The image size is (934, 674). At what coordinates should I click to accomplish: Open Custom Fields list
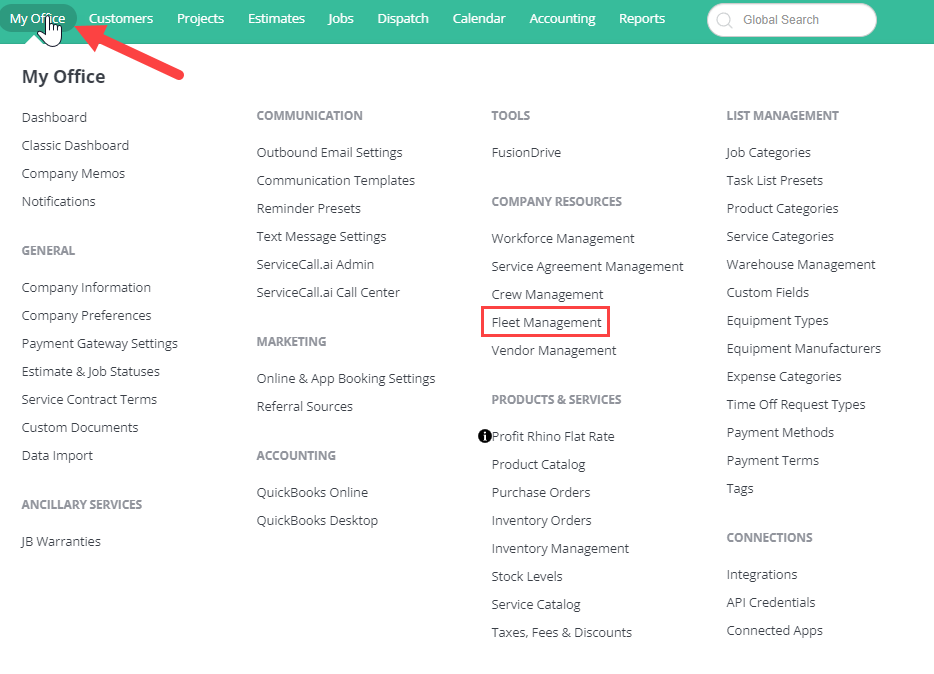click(767, 292)
